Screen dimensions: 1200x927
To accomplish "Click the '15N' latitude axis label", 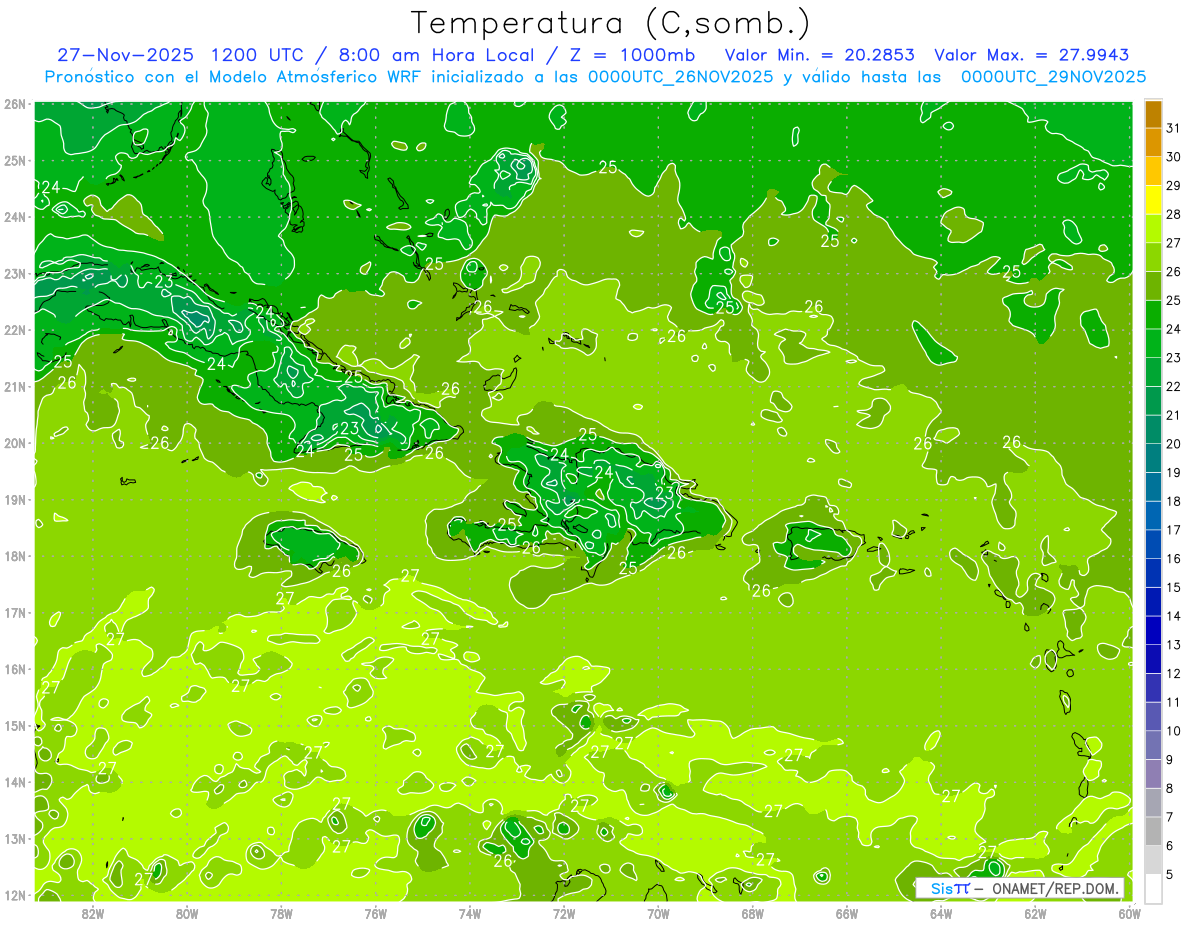I will coord(15,725).
